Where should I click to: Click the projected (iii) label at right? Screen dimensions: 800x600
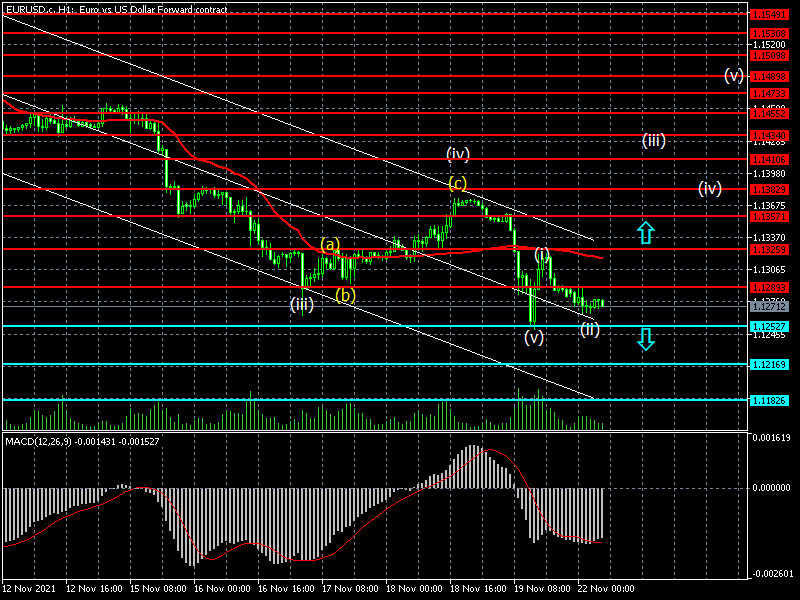tap(654, 140)
